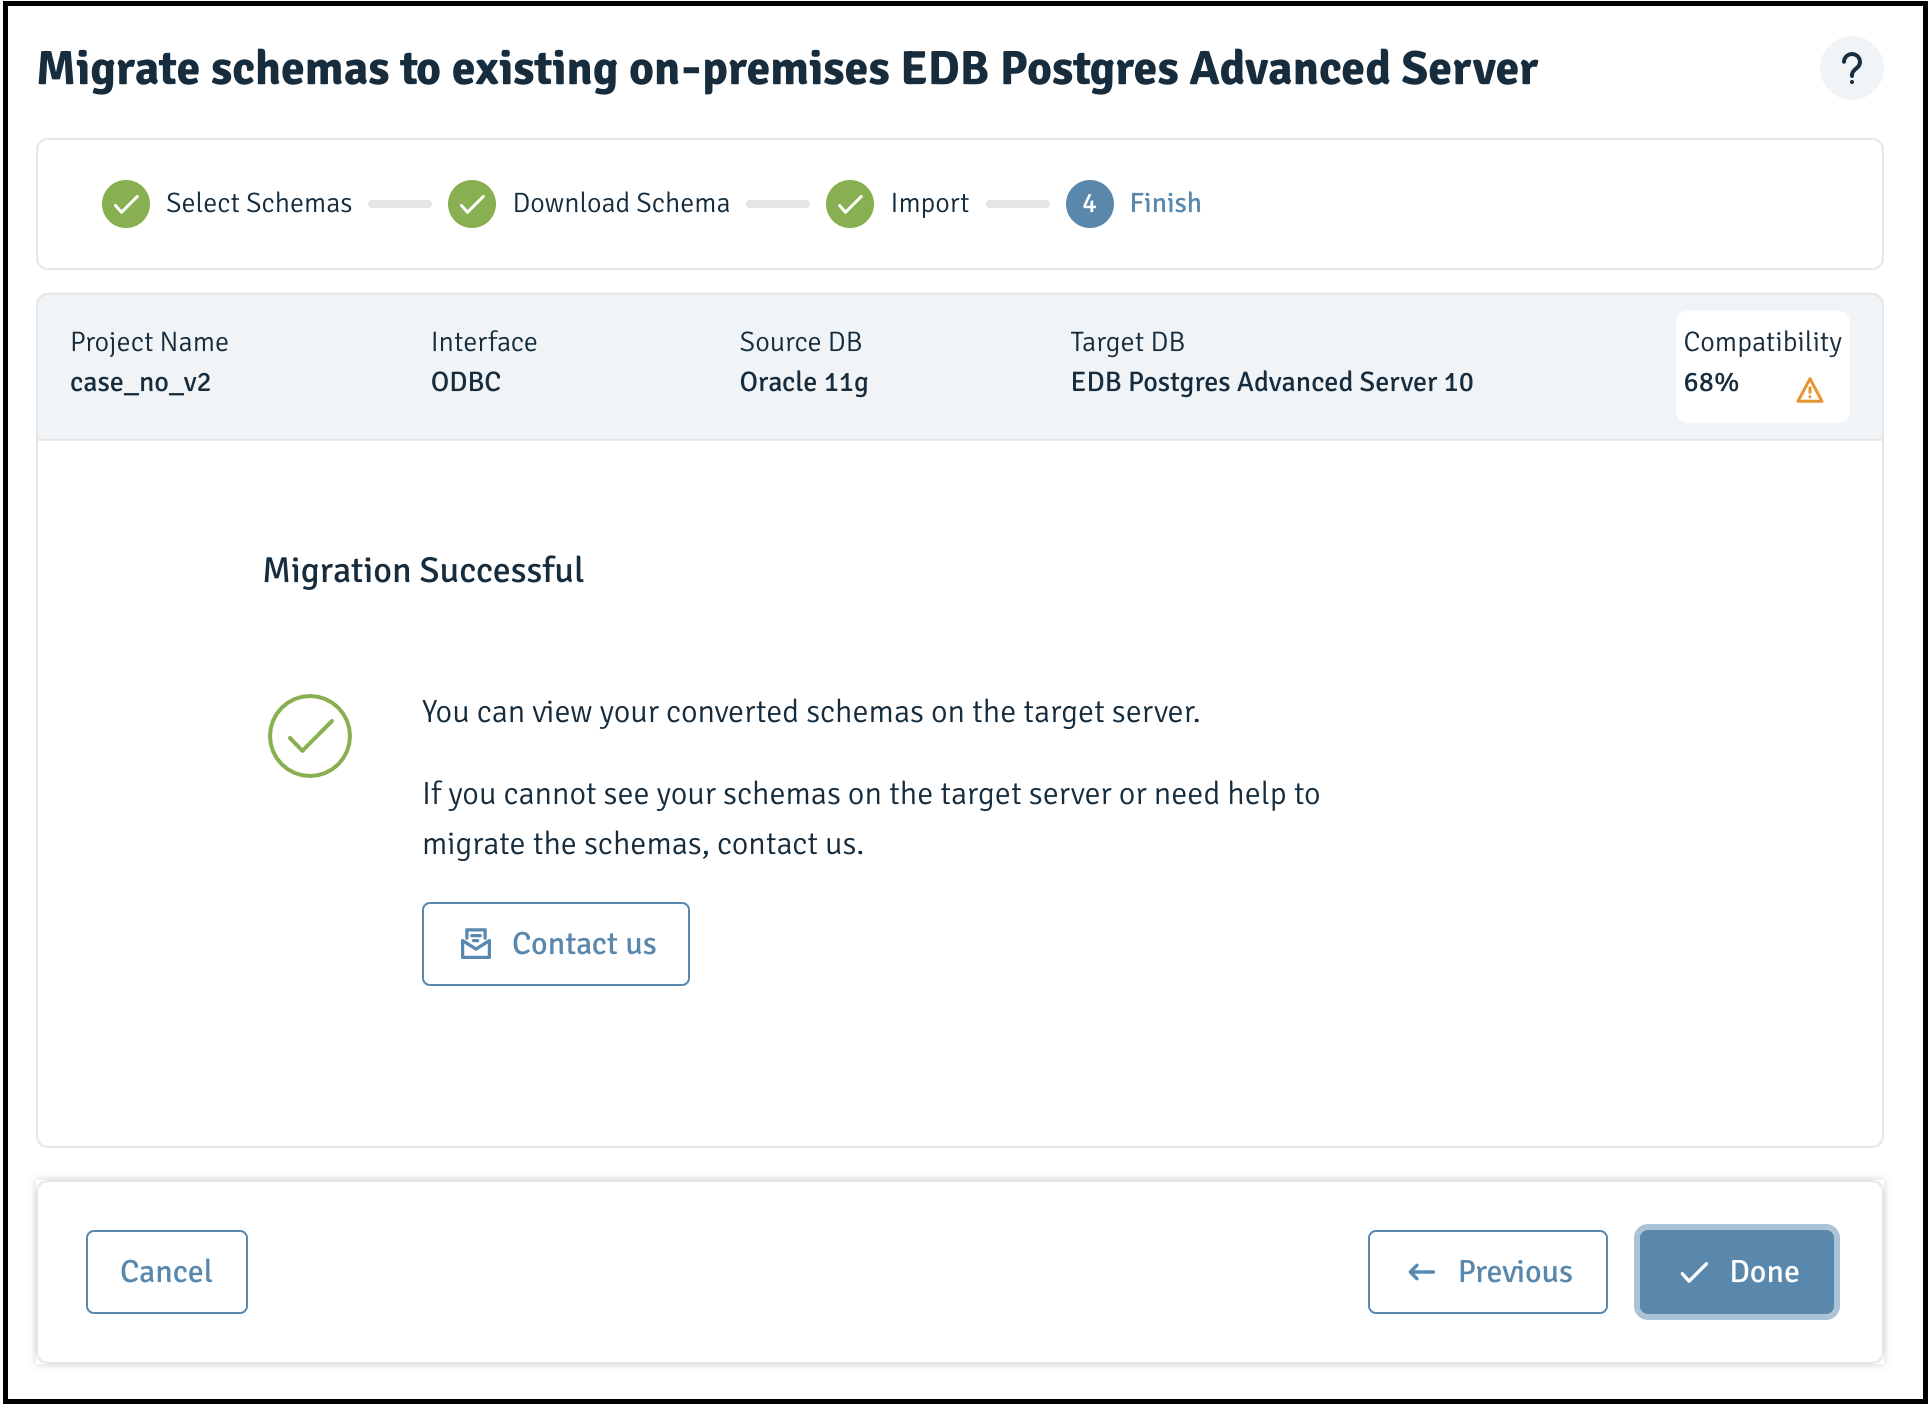Click EDB Postgres Advanced Server 10 value
The width and height of the screenshot is (1928, 1404).
(1272, 382)
